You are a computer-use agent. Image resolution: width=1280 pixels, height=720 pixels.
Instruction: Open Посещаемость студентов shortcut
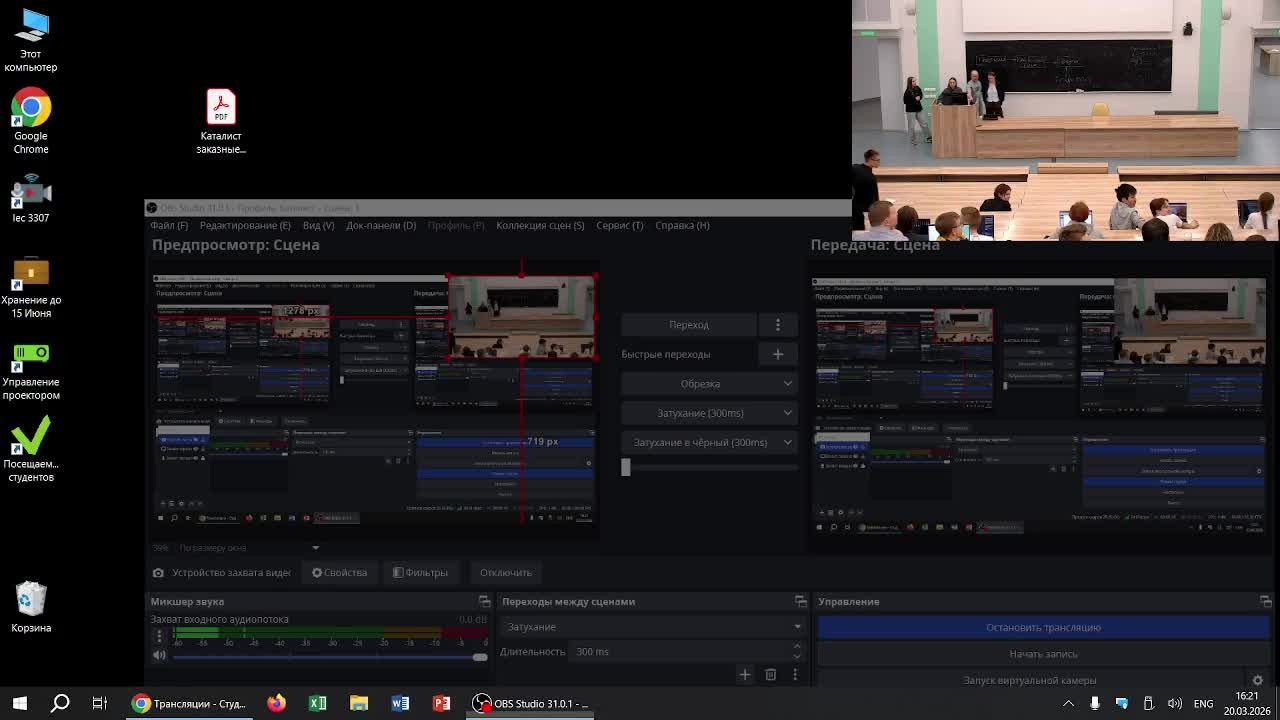click(x=31, y=450)
